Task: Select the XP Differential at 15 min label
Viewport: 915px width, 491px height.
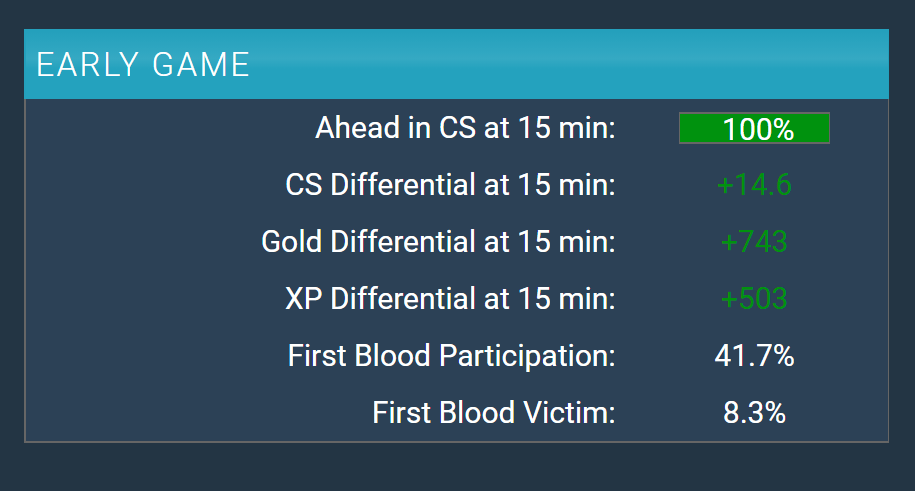Action: pyautogui.click(x=450, y=299)
